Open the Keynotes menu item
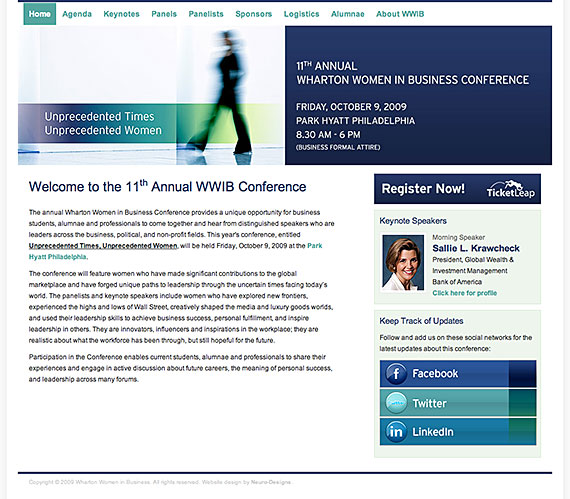Image resolution: width=570 pixels, height=499 pixels. tap(121, 14)
